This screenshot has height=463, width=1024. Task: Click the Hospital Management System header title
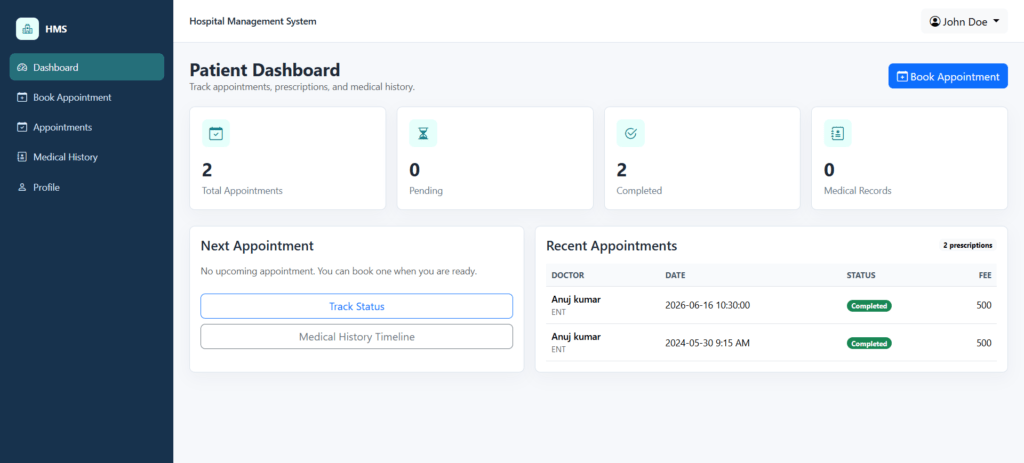[253, 22]
